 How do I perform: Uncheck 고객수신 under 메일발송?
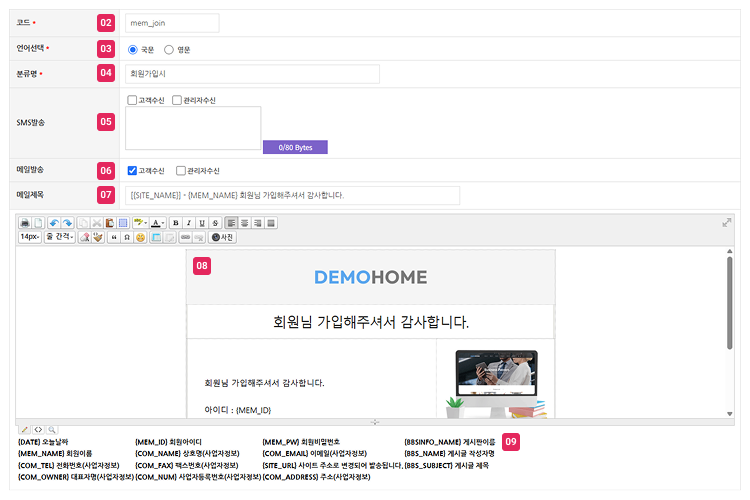[x=132, y=171]
